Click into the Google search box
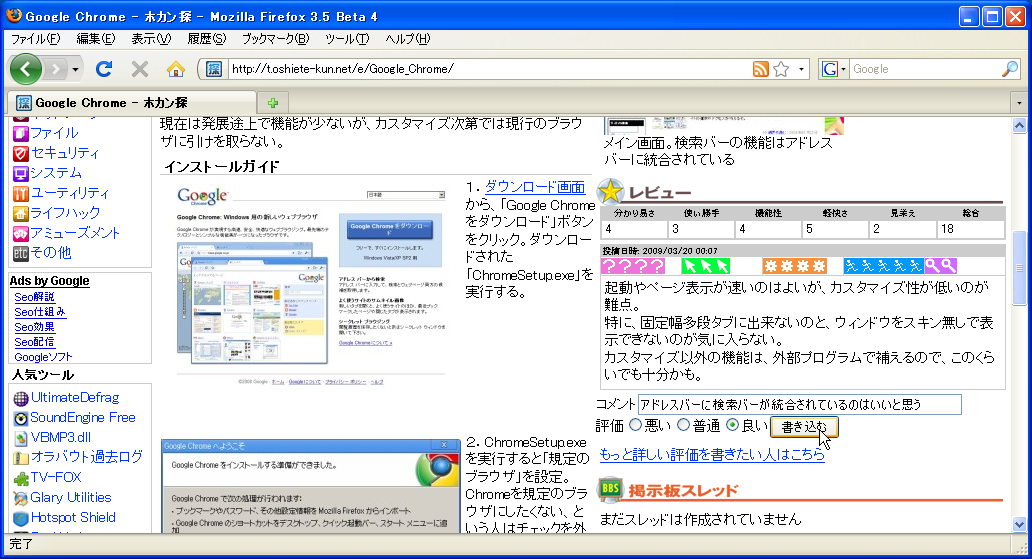The height and width of the screenshot is (559, 1032). tap(924, 68)
